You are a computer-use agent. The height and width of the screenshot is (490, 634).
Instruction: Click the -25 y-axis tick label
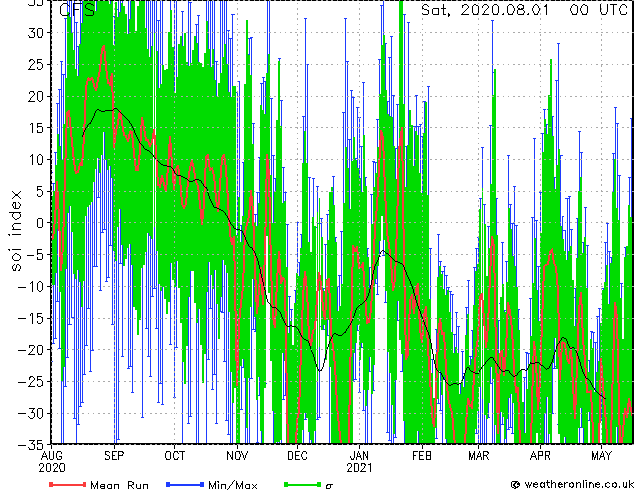[31, 382]
